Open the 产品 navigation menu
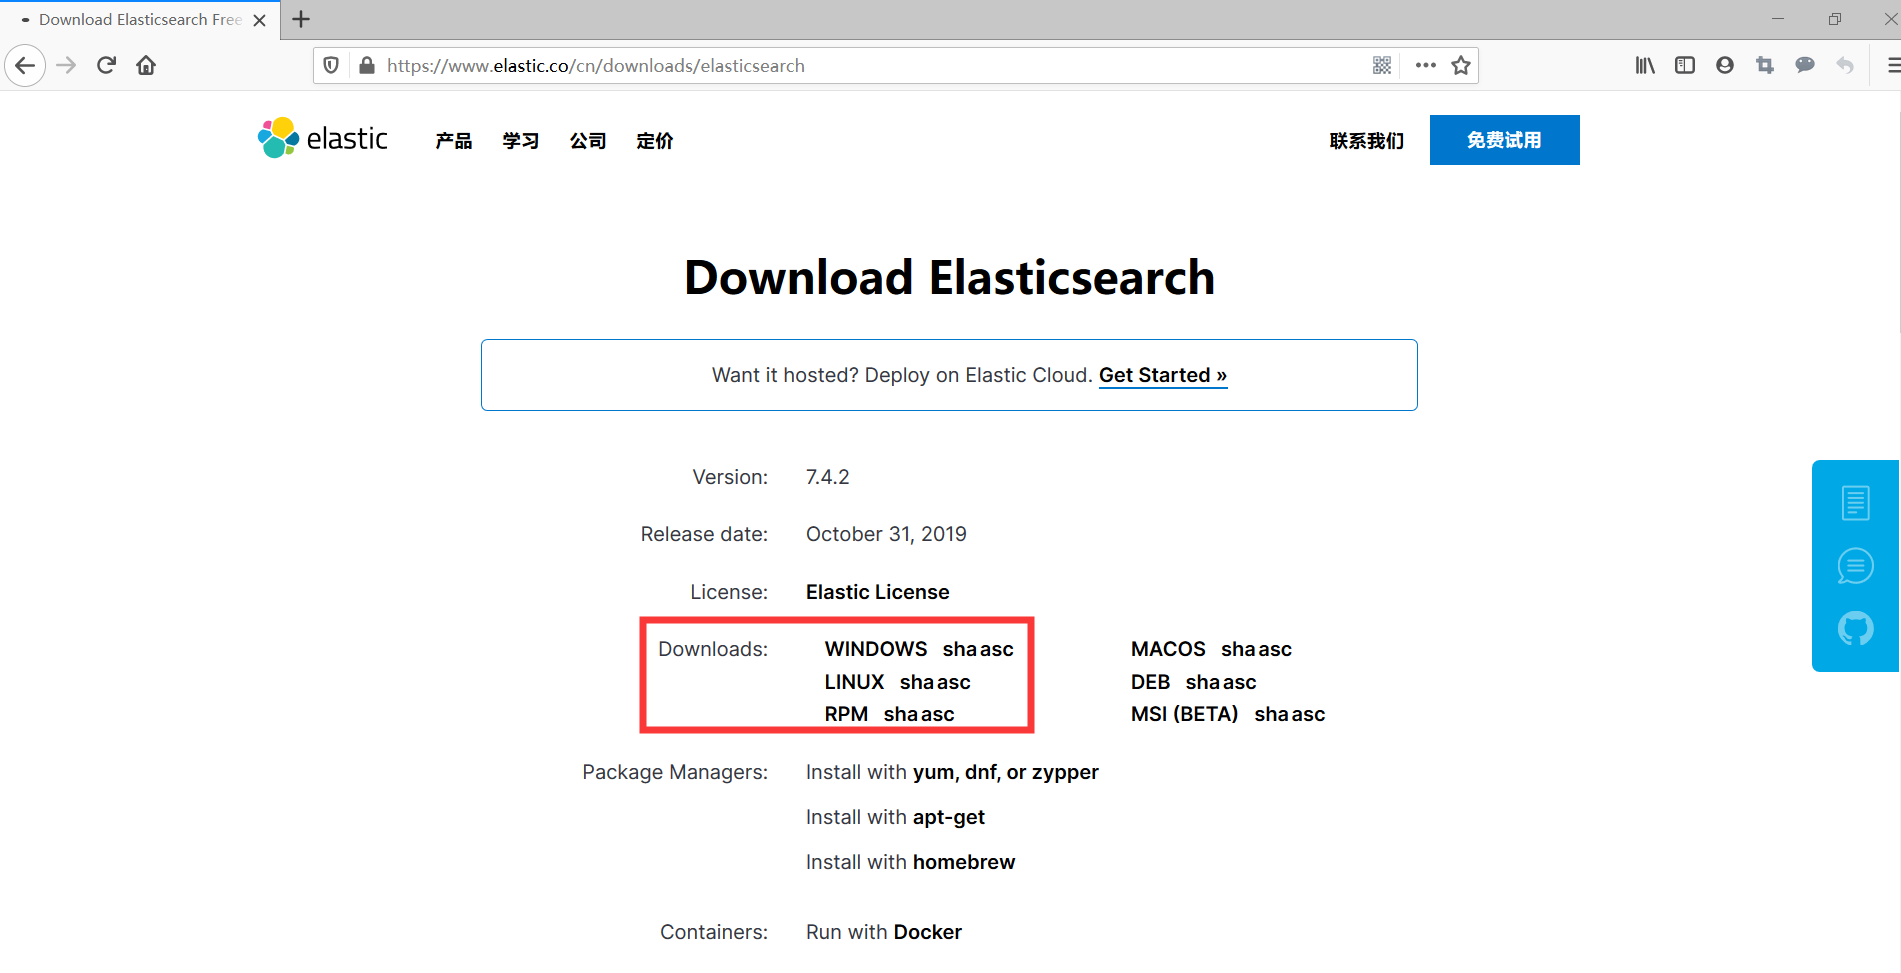 coord(454,141)
